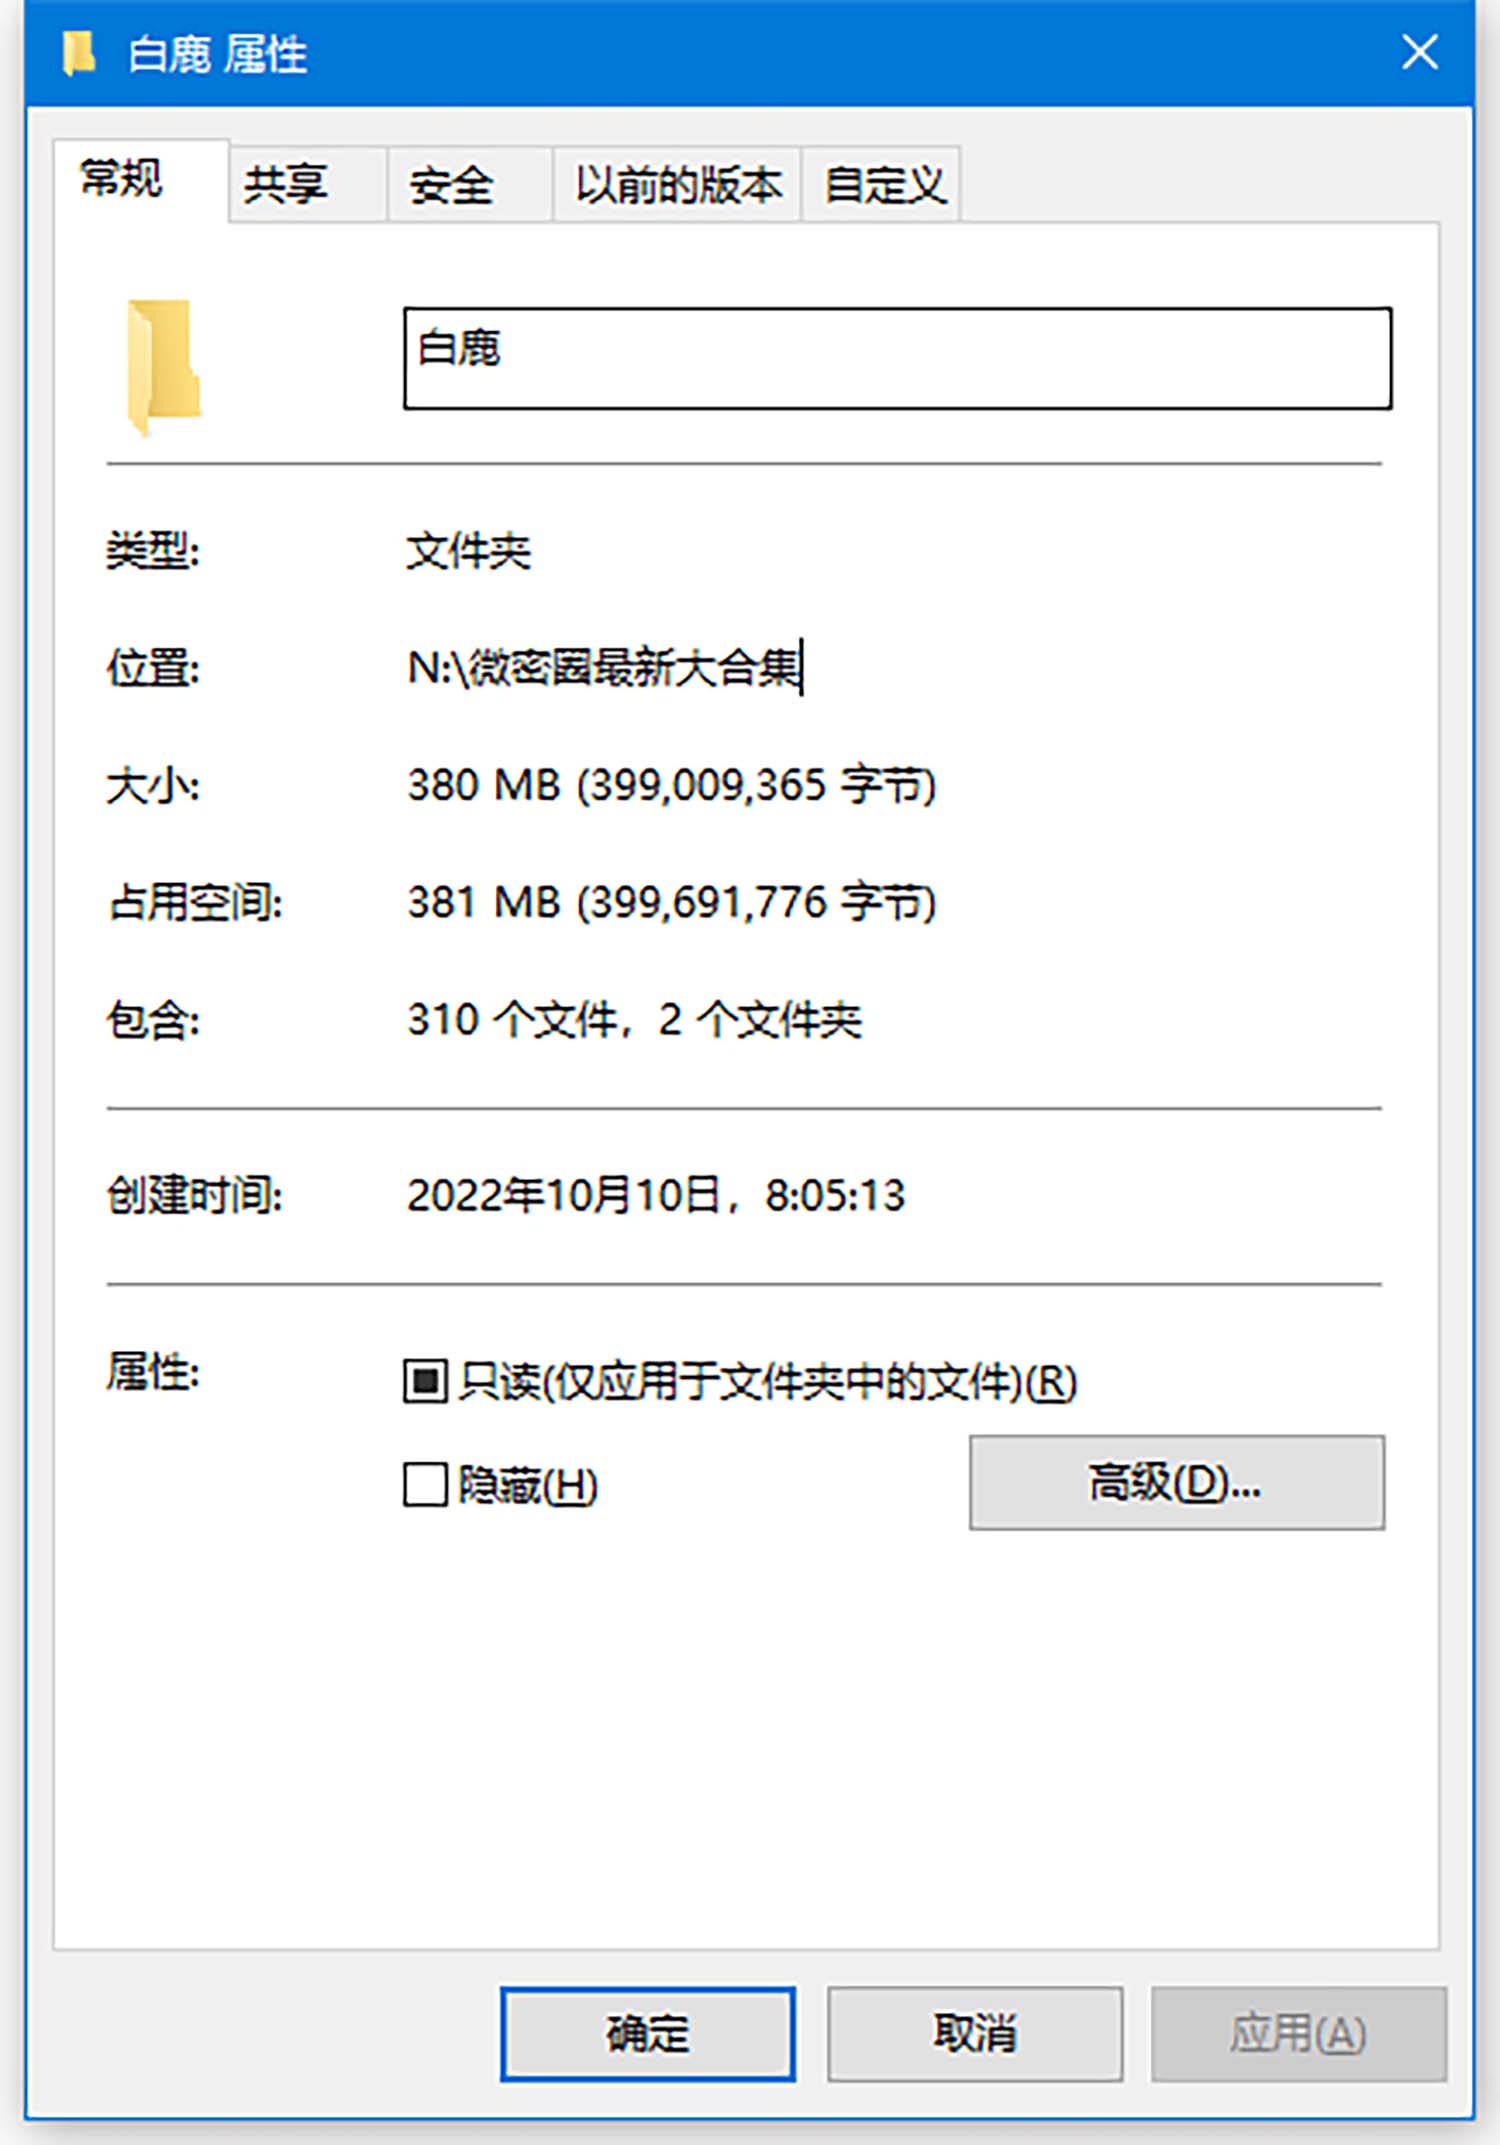Open the 高级(D)... advanced attributes
Image resolution: width=1500 pixels, height=2145 pixels.
[1177, 1482]
